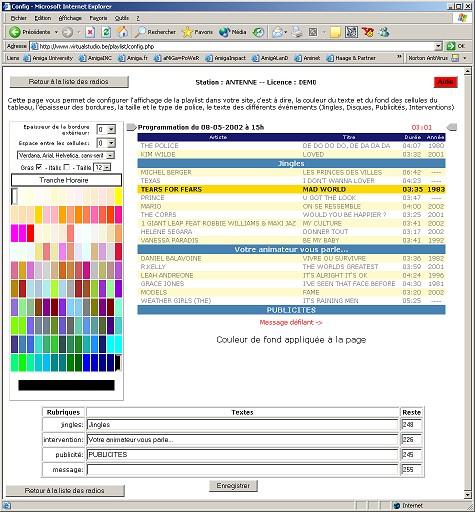Image resolution: width=475 pixels, height=512 pixels.
Task: Expand the address bar URL dropdown
Action: coord(438,46)
